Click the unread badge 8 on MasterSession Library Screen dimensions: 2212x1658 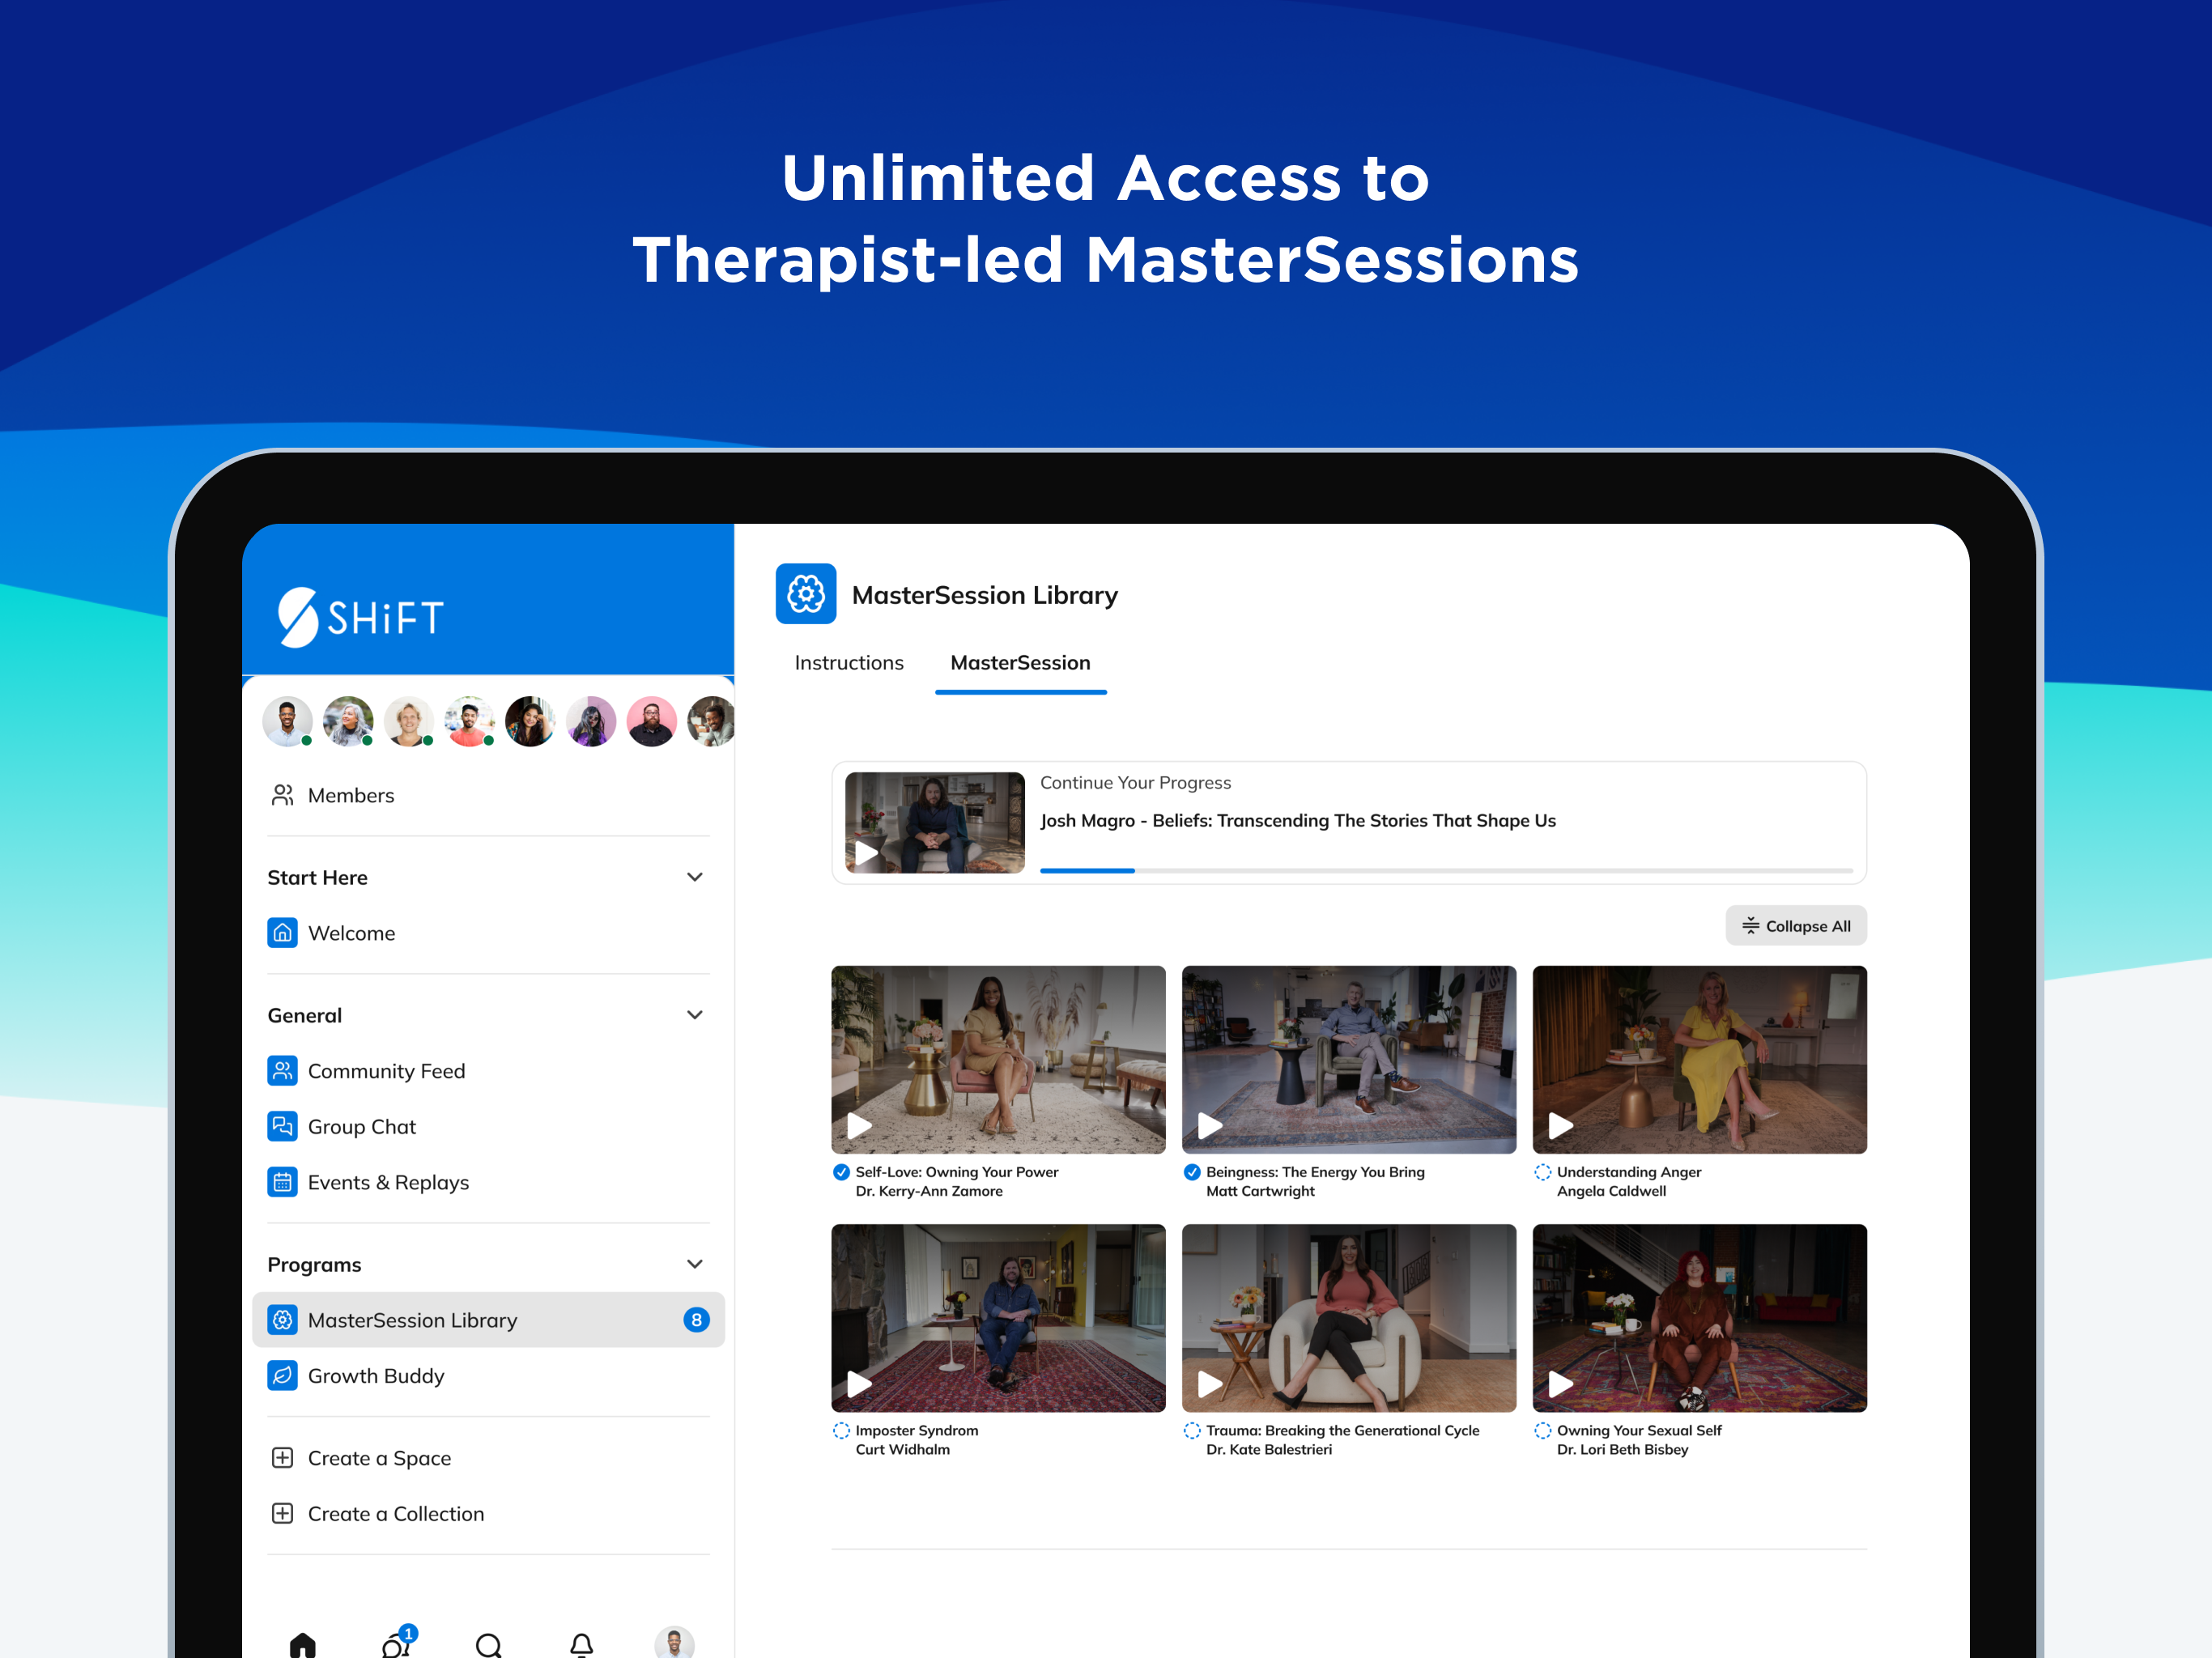[x=696, y=1320]
